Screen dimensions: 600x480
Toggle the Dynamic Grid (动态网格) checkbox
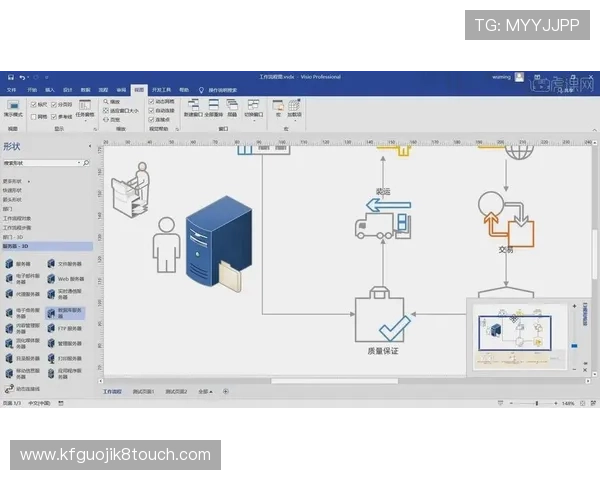(151, 101)
